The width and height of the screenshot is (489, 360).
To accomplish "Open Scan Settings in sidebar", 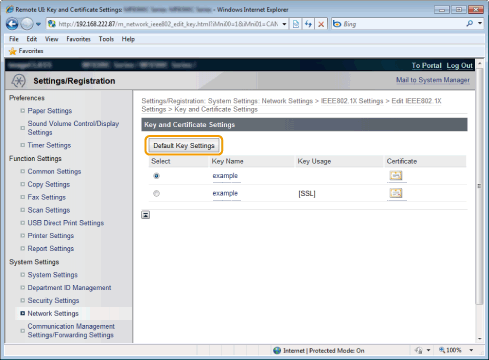I will pos(49,210).
